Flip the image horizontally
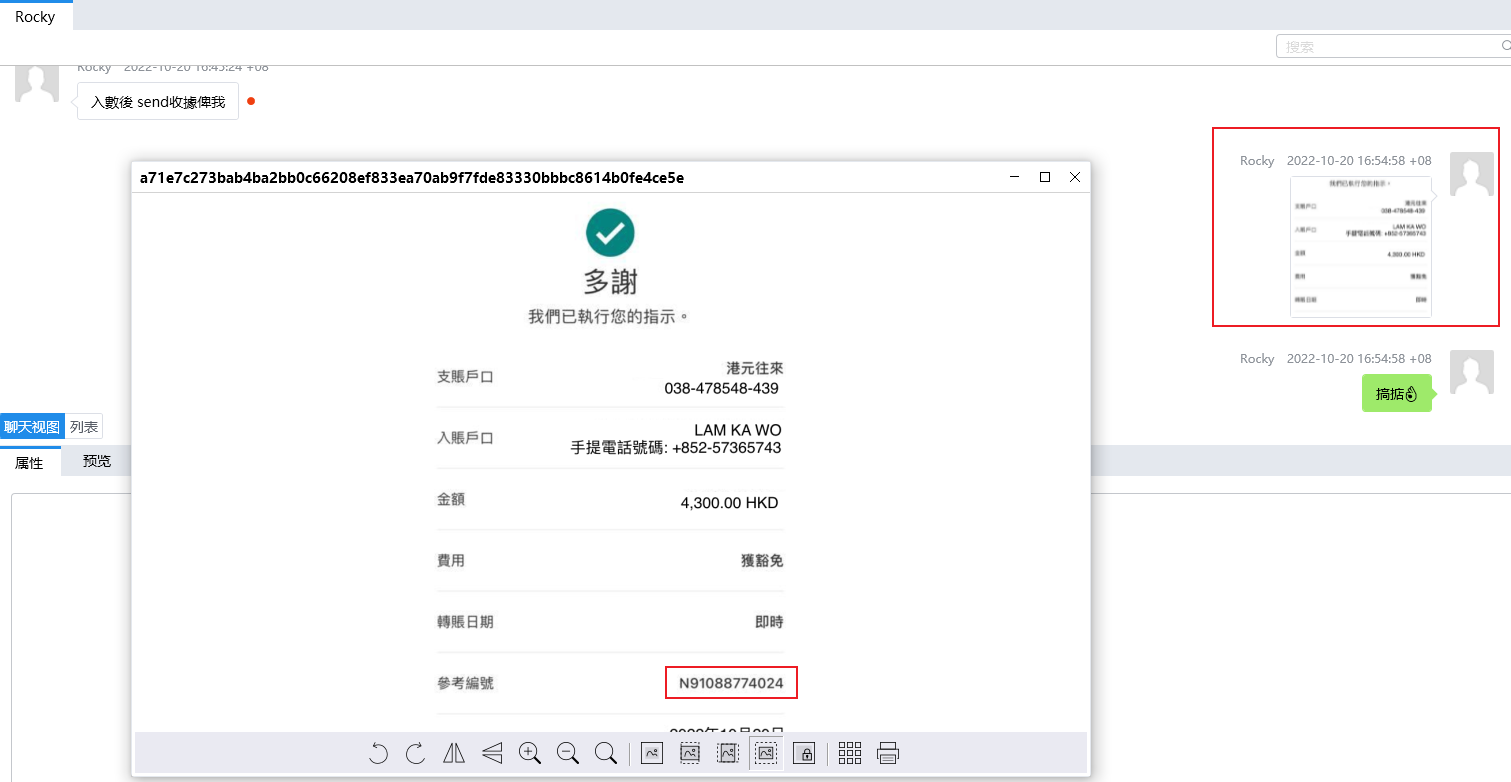1511x782 pixels. [454, 753]
